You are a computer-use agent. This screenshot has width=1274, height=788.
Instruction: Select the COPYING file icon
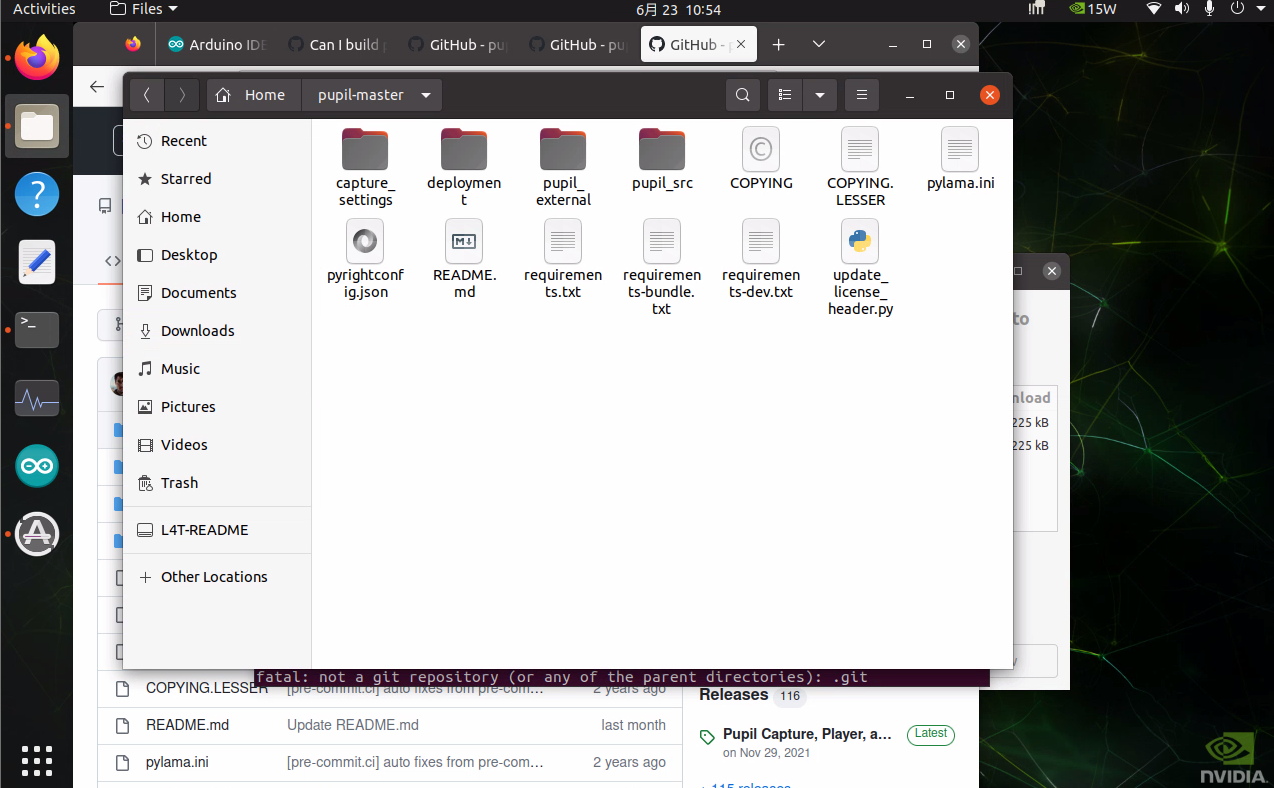[x=761, y=149]
